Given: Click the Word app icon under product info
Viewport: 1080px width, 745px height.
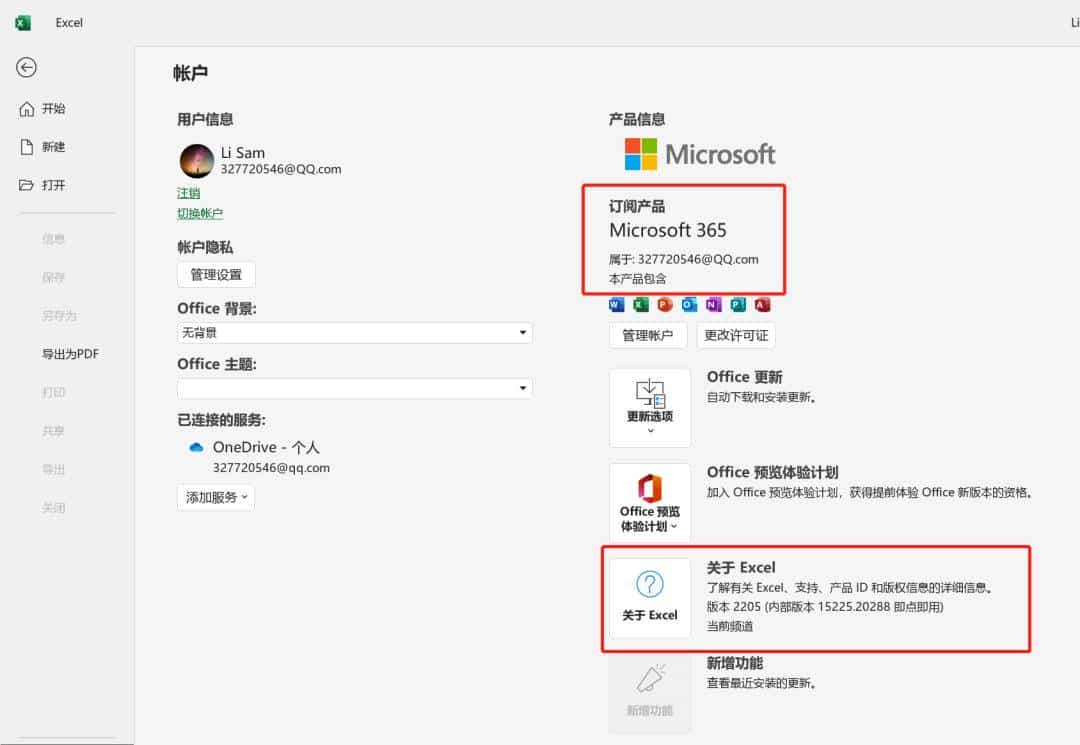Looking at the screenshot, I should click(x=616, y=304).
